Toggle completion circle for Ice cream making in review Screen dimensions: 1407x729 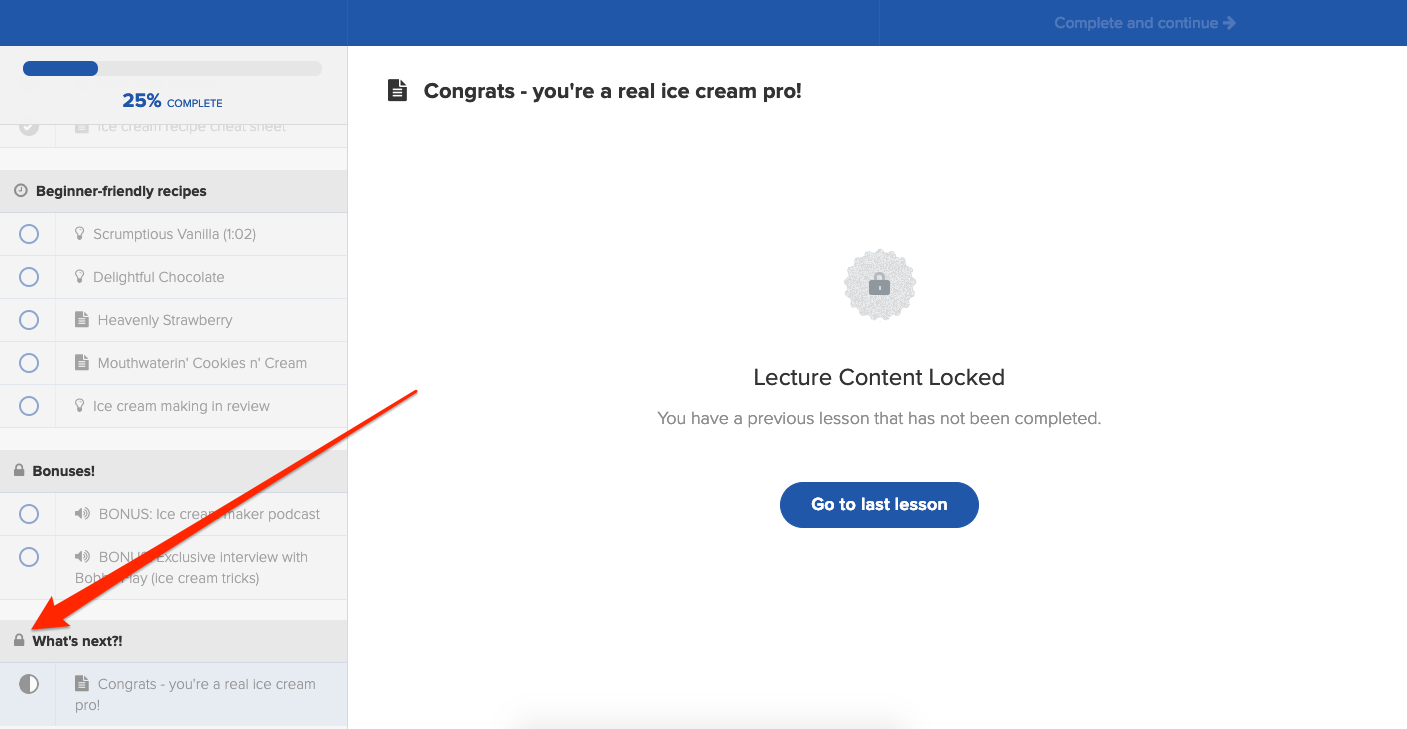point(29,406)
